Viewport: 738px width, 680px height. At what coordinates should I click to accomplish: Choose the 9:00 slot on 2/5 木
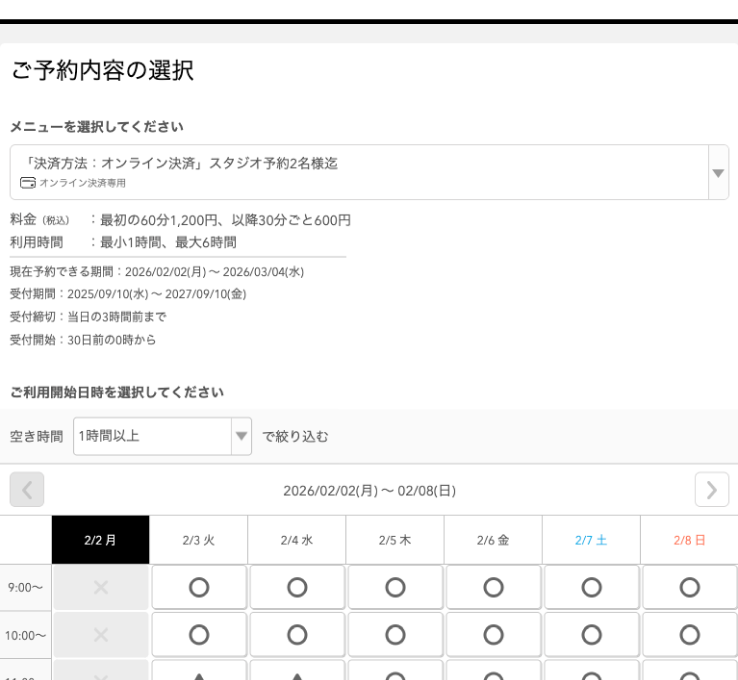(x=395, y=587)
